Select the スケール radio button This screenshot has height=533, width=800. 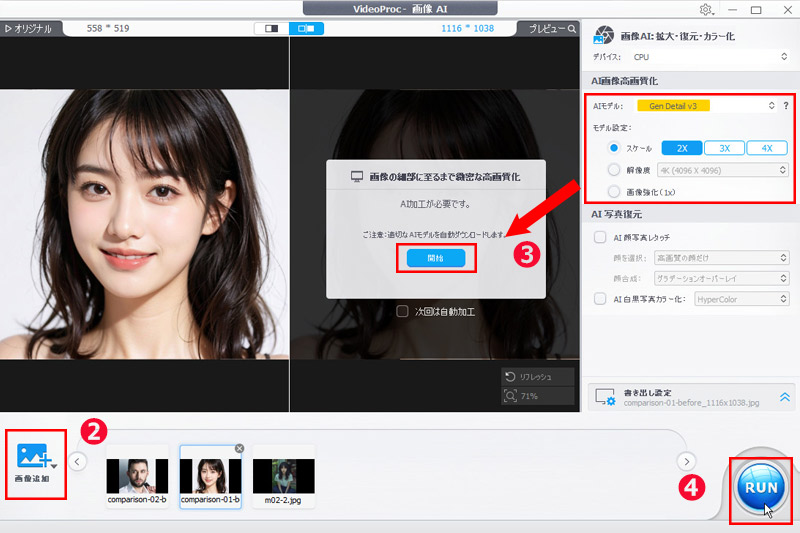pyautogui.click(x=614, y=147)
